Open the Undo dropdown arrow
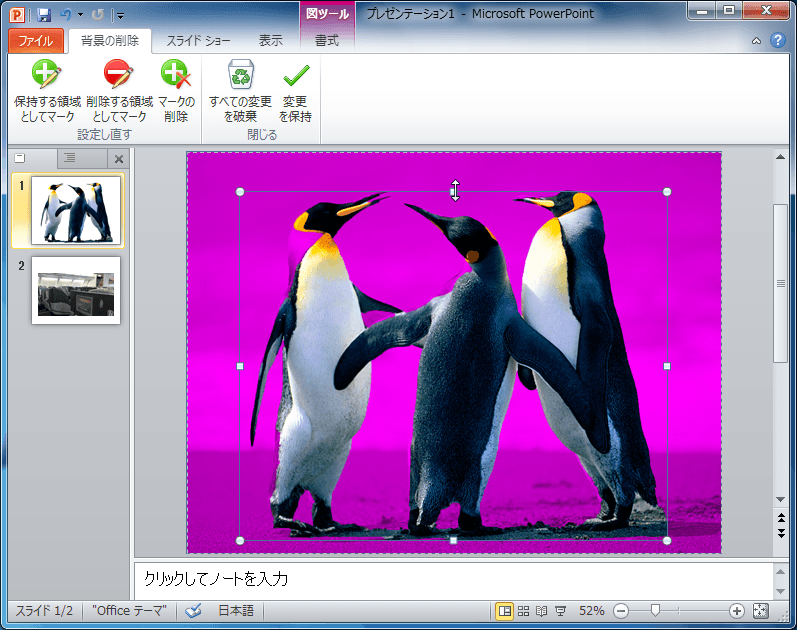This screenshot has height=630, width=797. 80,15
